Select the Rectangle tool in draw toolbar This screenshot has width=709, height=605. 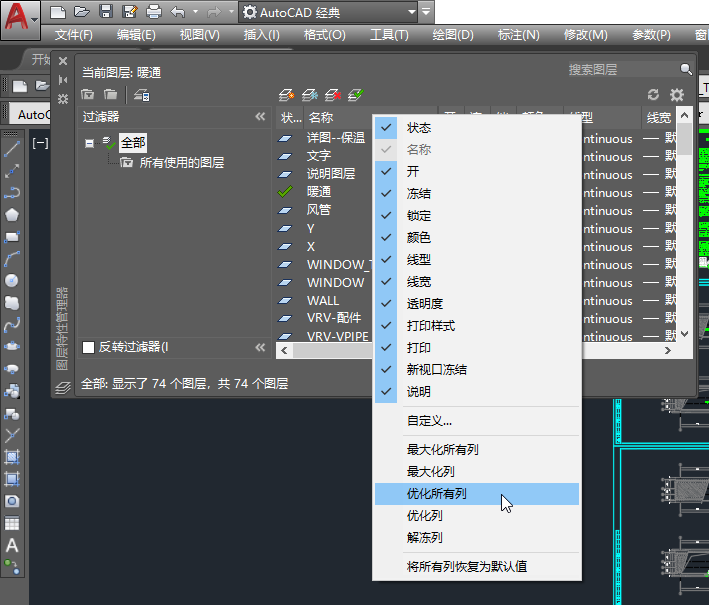click(x=12, y=237)
